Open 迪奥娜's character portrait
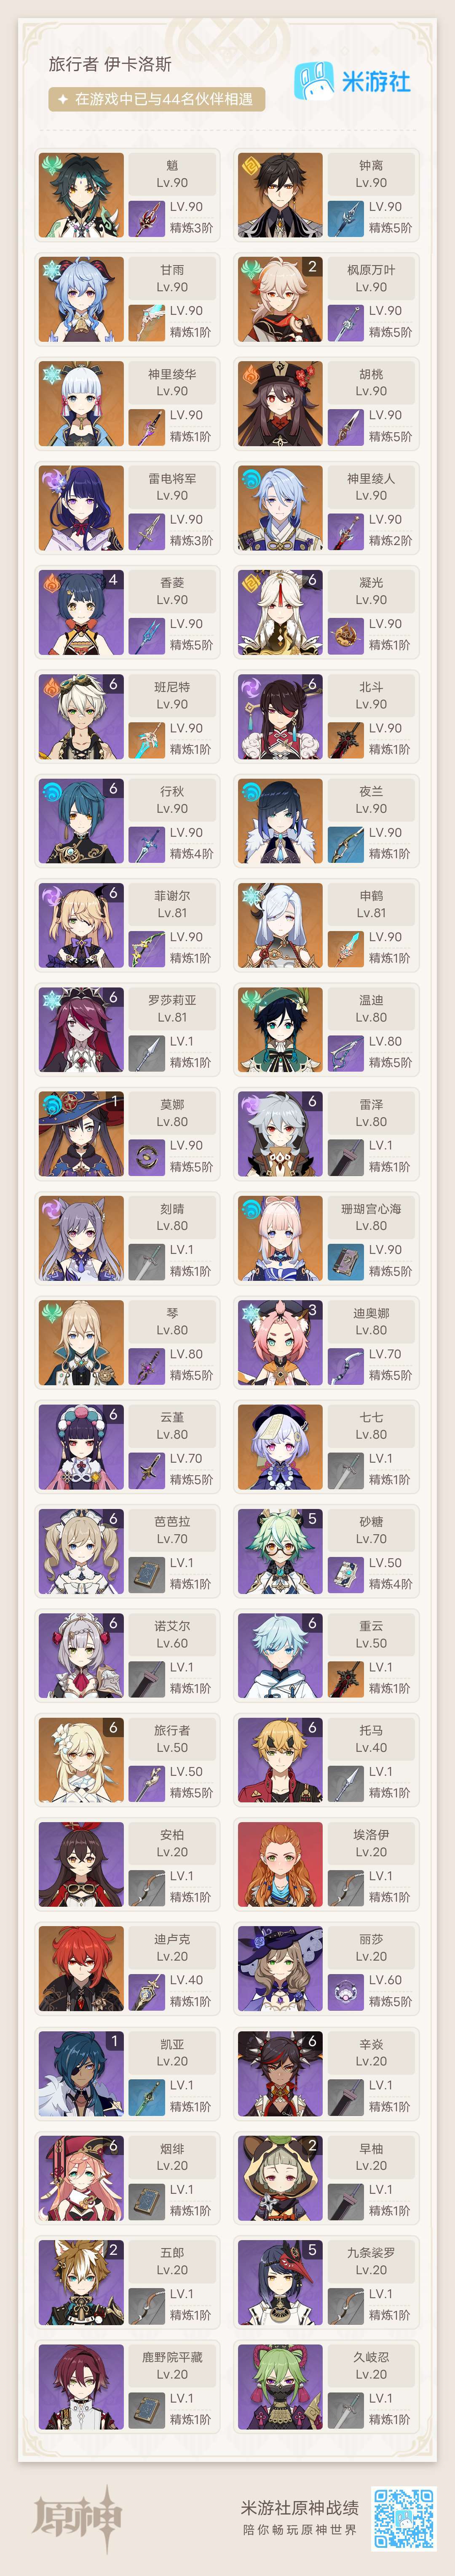Screen dimensions: 455x2576 click(280, 1342)
